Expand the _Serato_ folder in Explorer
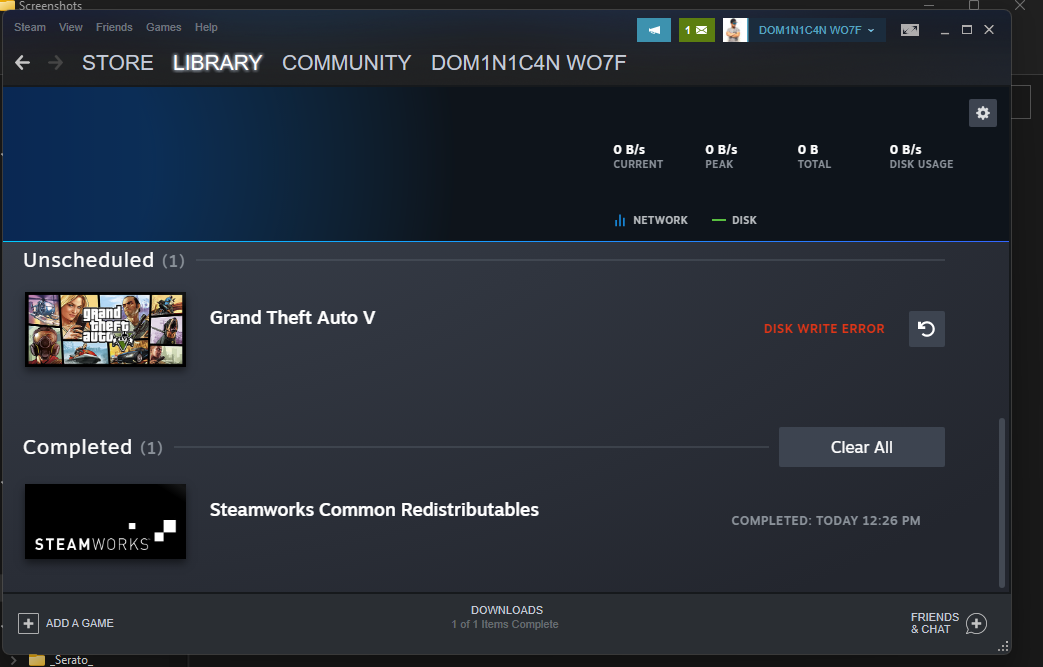This screenshot has width=1043, height=667. (x=13, y=660)
